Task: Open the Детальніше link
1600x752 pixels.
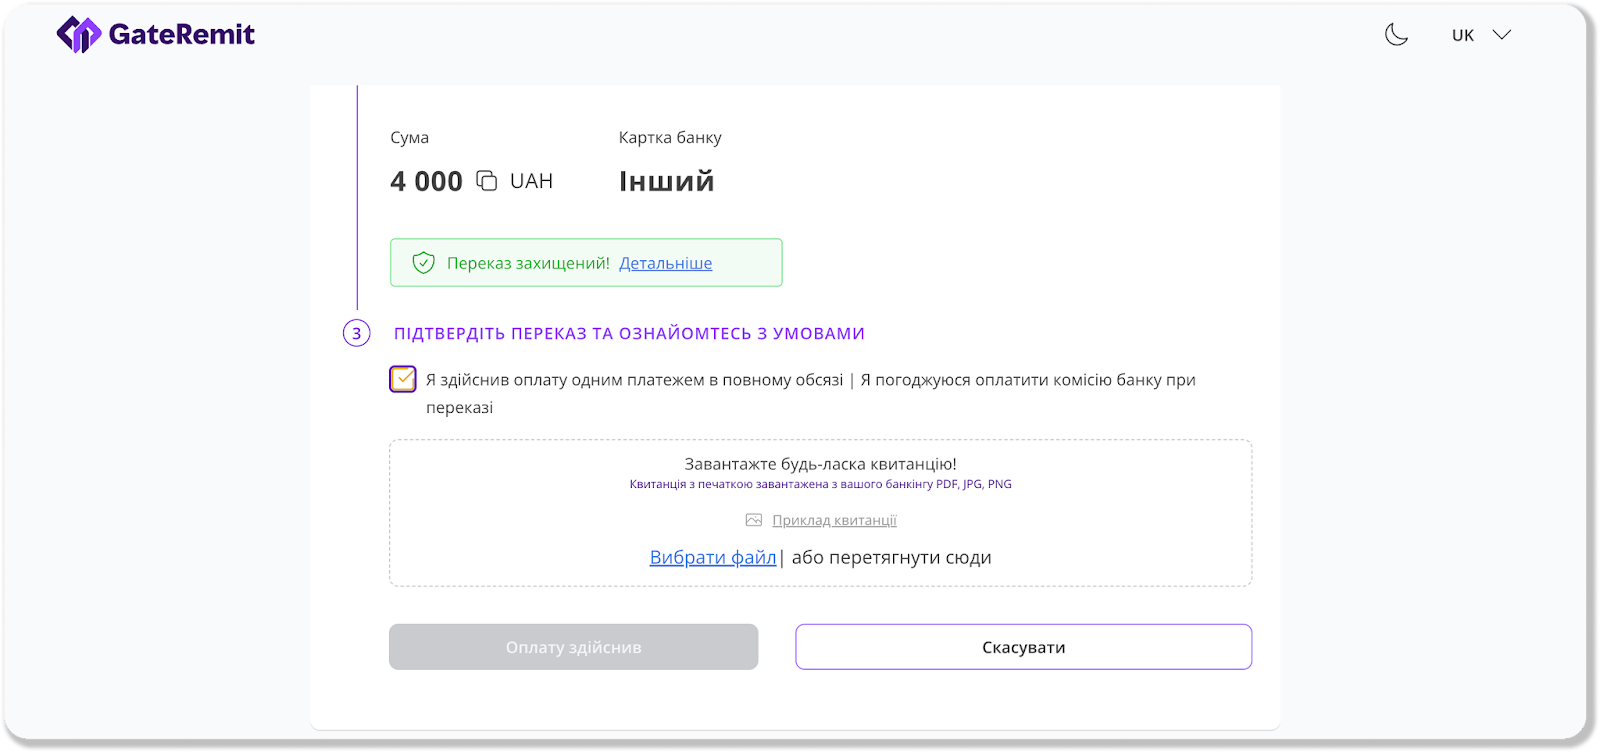Action: click(665, 263)
